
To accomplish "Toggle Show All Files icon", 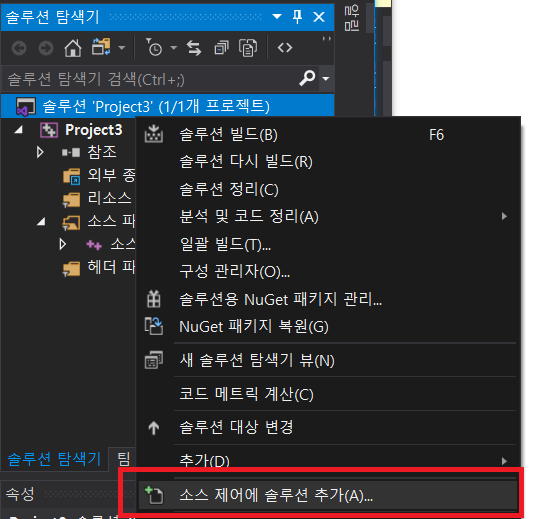I will 248,48.
